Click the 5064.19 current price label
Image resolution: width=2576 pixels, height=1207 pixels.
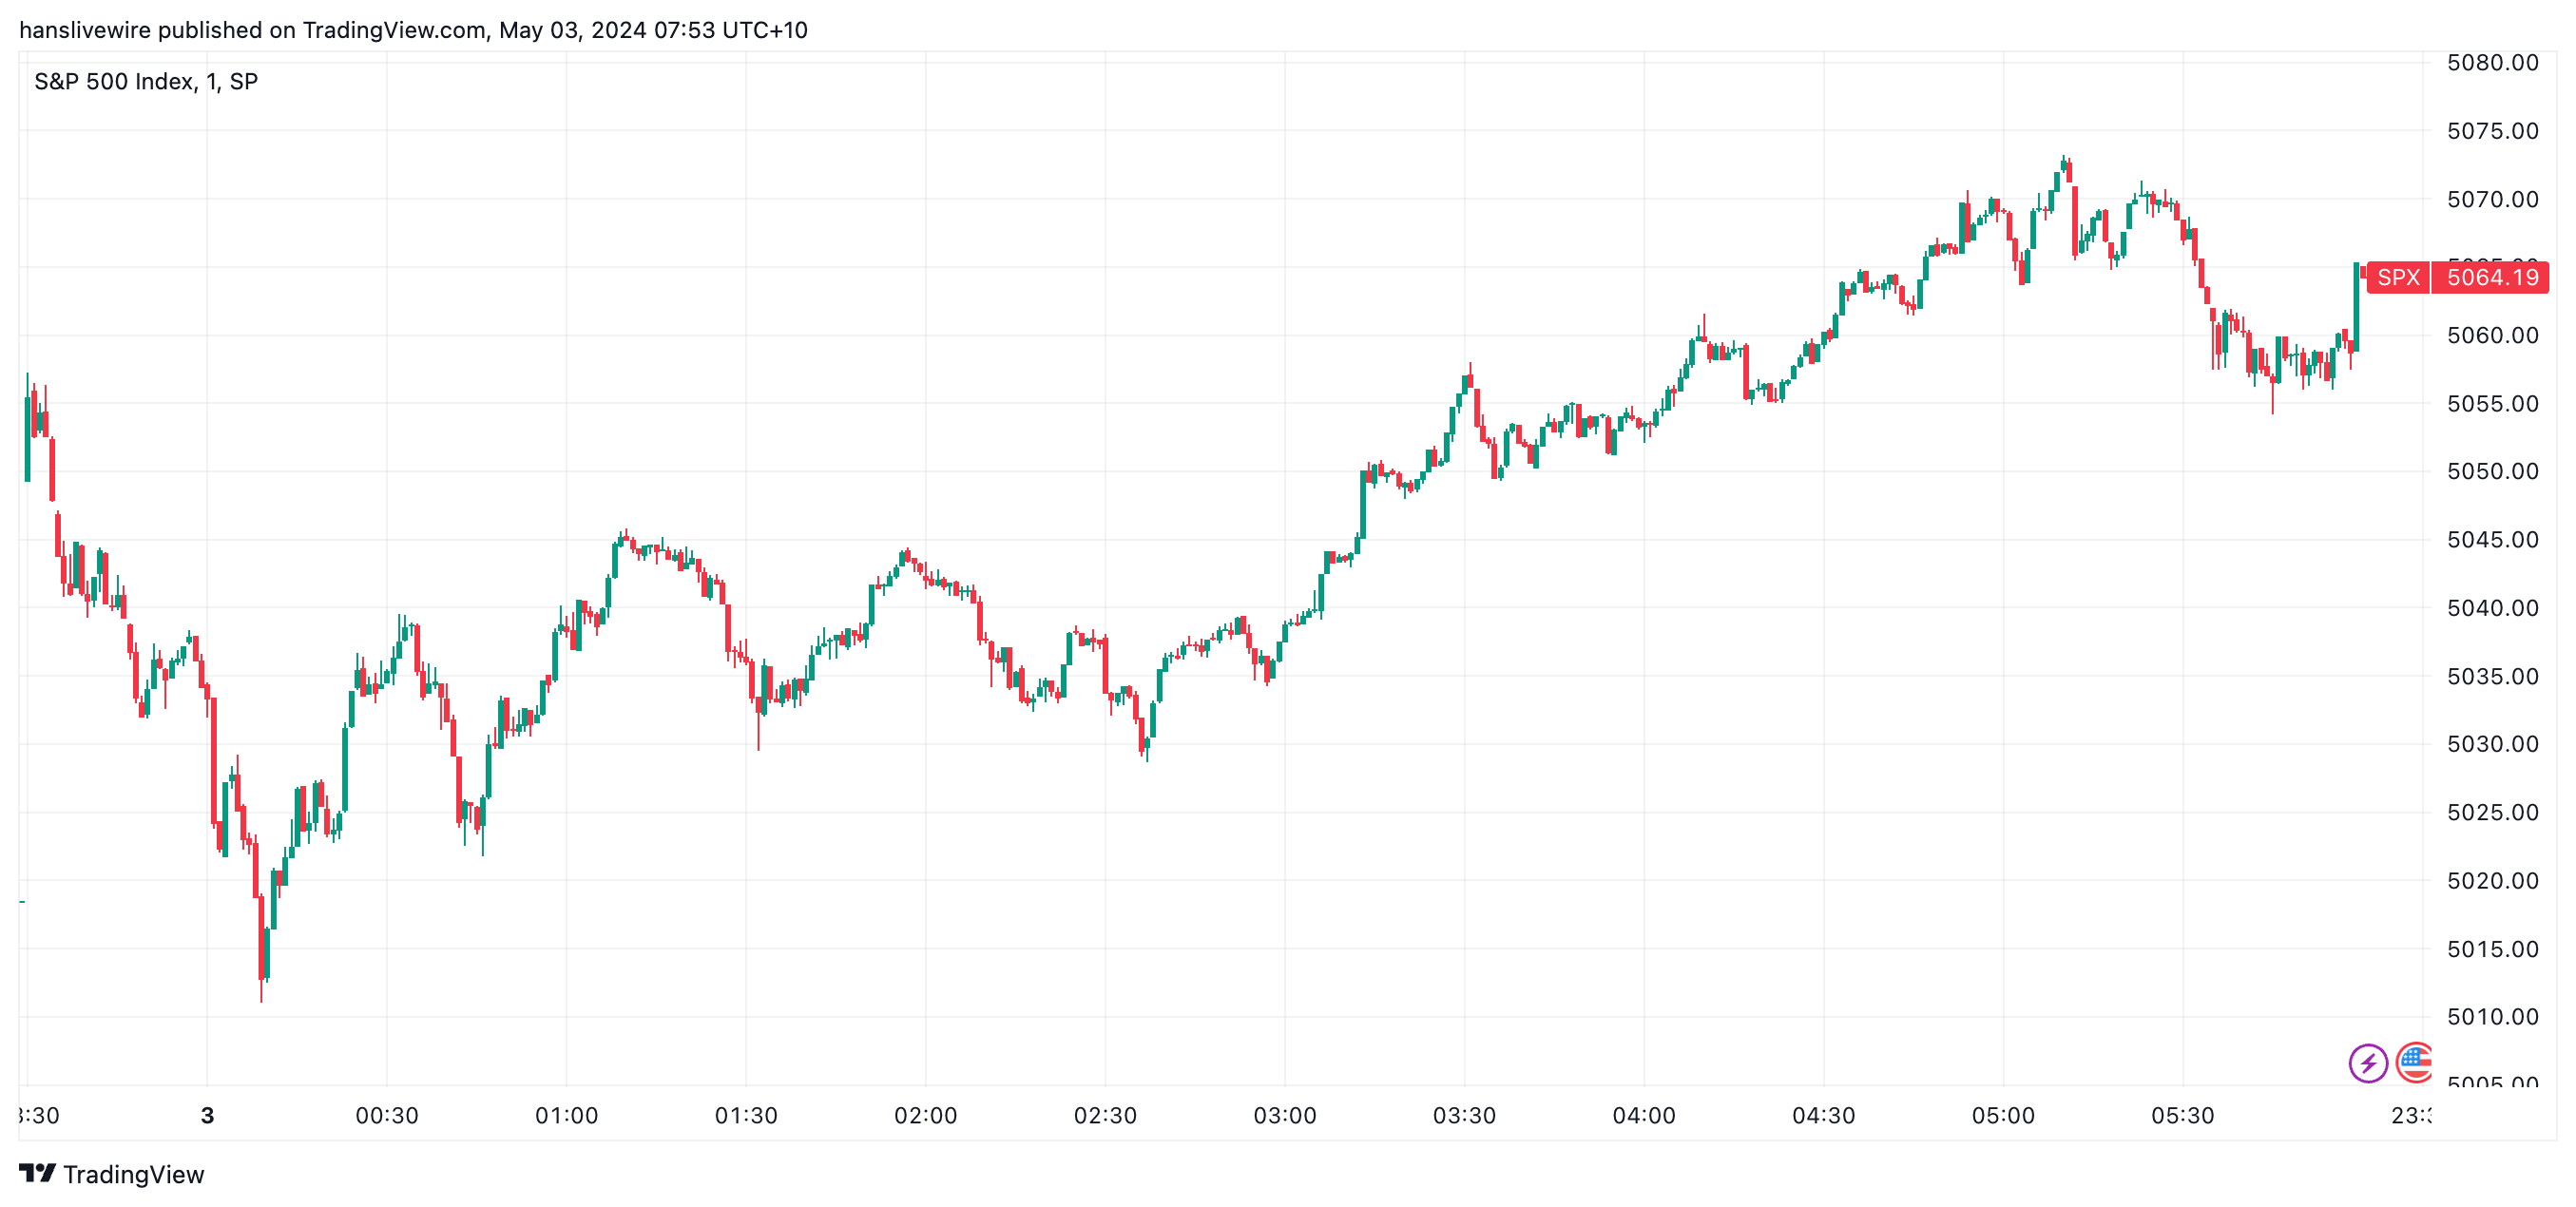click(x=2491, y=277)
